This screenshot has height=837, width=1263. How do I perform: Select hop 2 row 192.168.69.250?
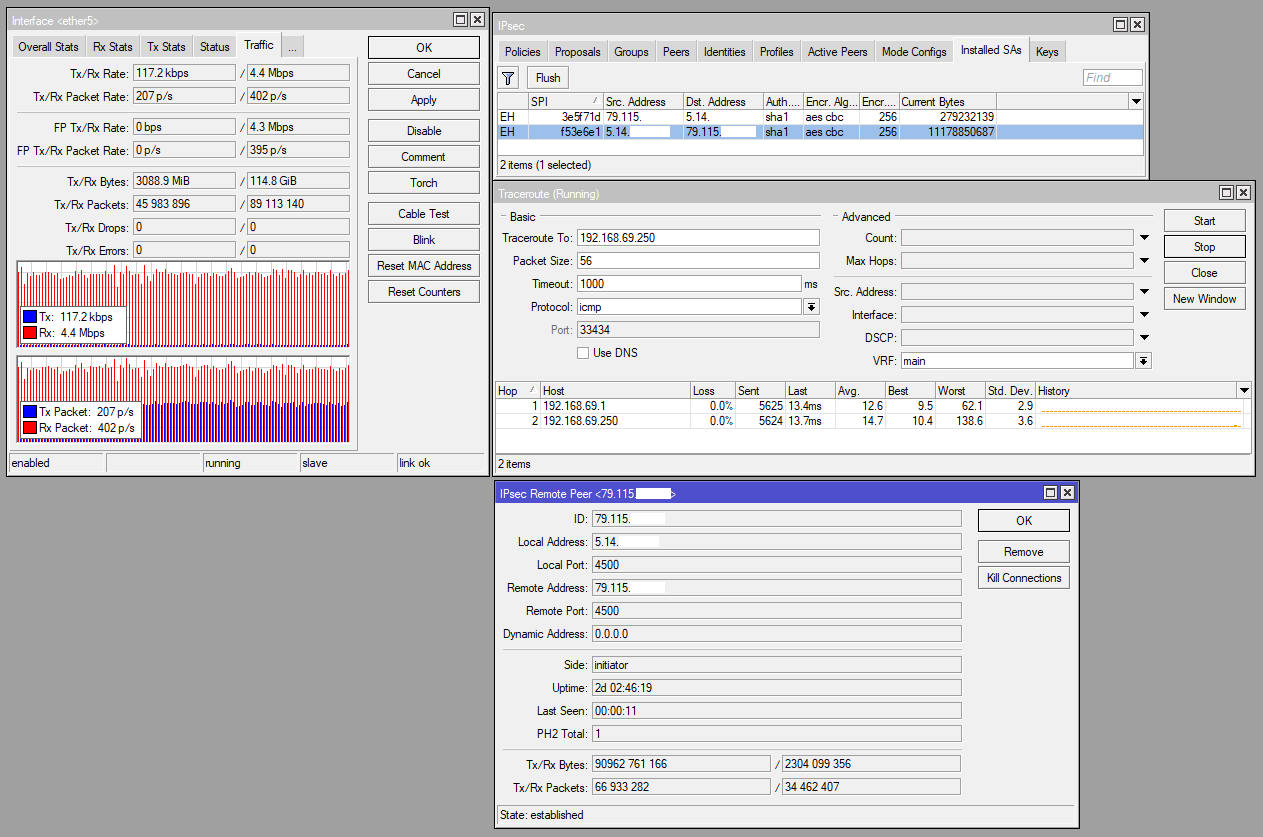click(873, 421)
